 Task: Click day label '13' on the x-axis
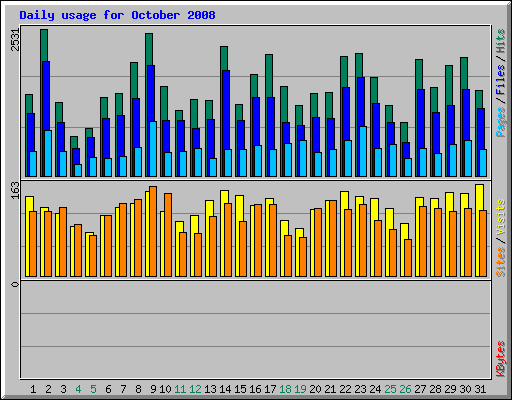(x=210, y=389)
